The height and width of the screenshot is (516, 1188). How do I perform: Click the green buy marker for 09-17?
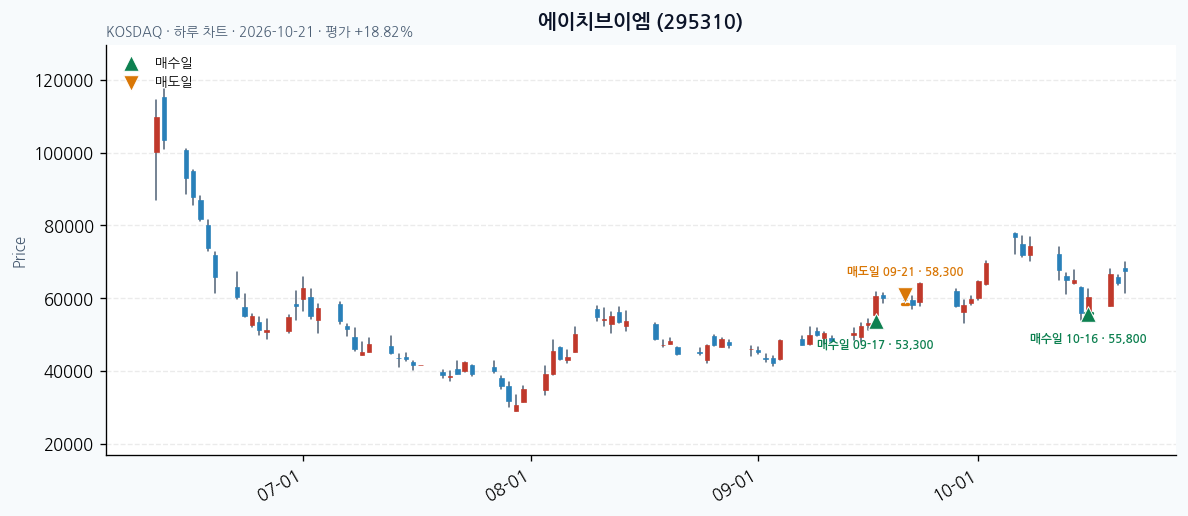tap(876, 322)
